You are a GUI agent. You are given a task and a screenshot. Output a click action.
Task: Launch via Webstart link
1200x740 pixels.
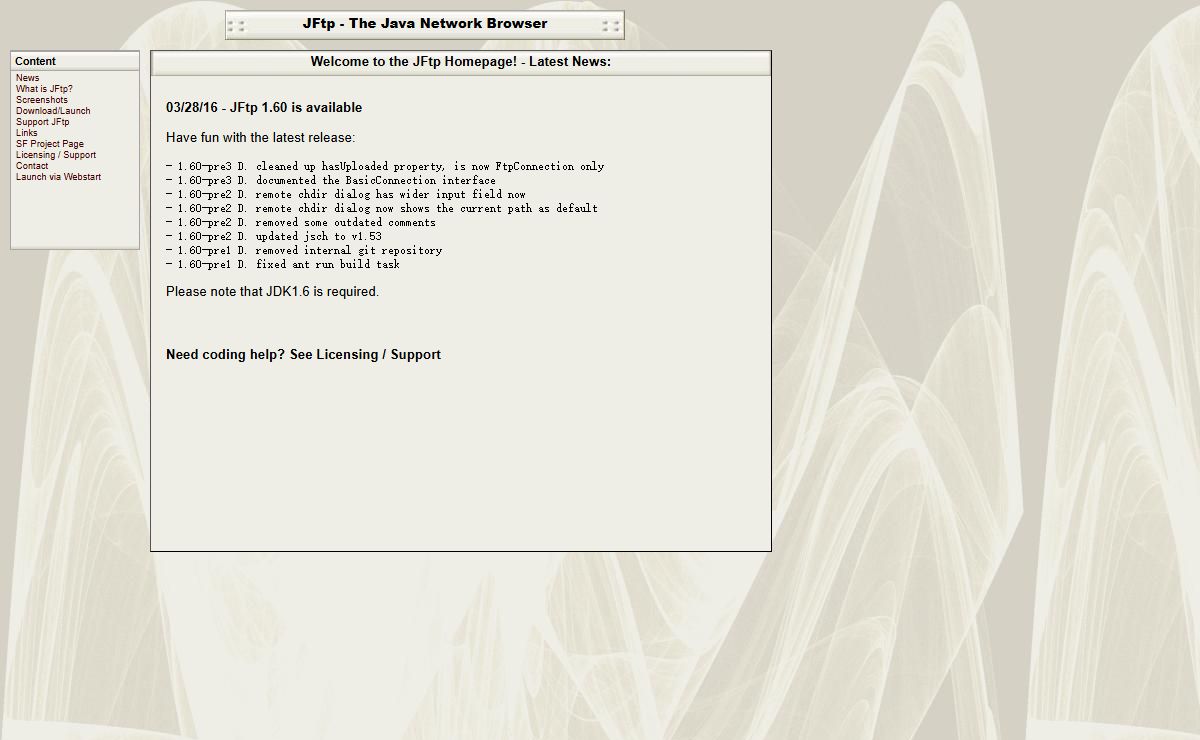tap(58, 177)
